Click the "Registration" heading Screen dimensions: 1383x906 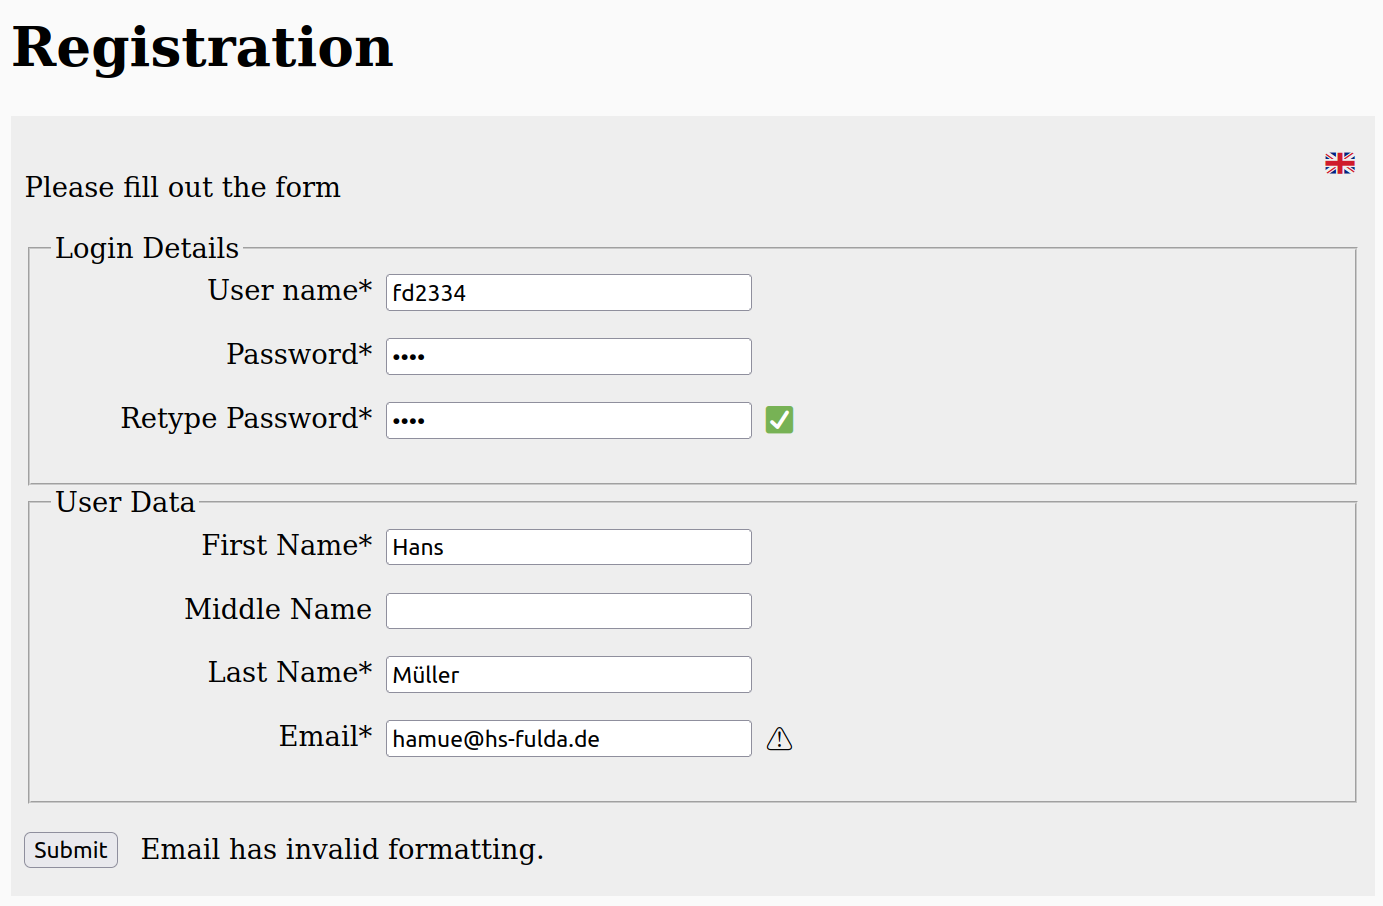203,47
